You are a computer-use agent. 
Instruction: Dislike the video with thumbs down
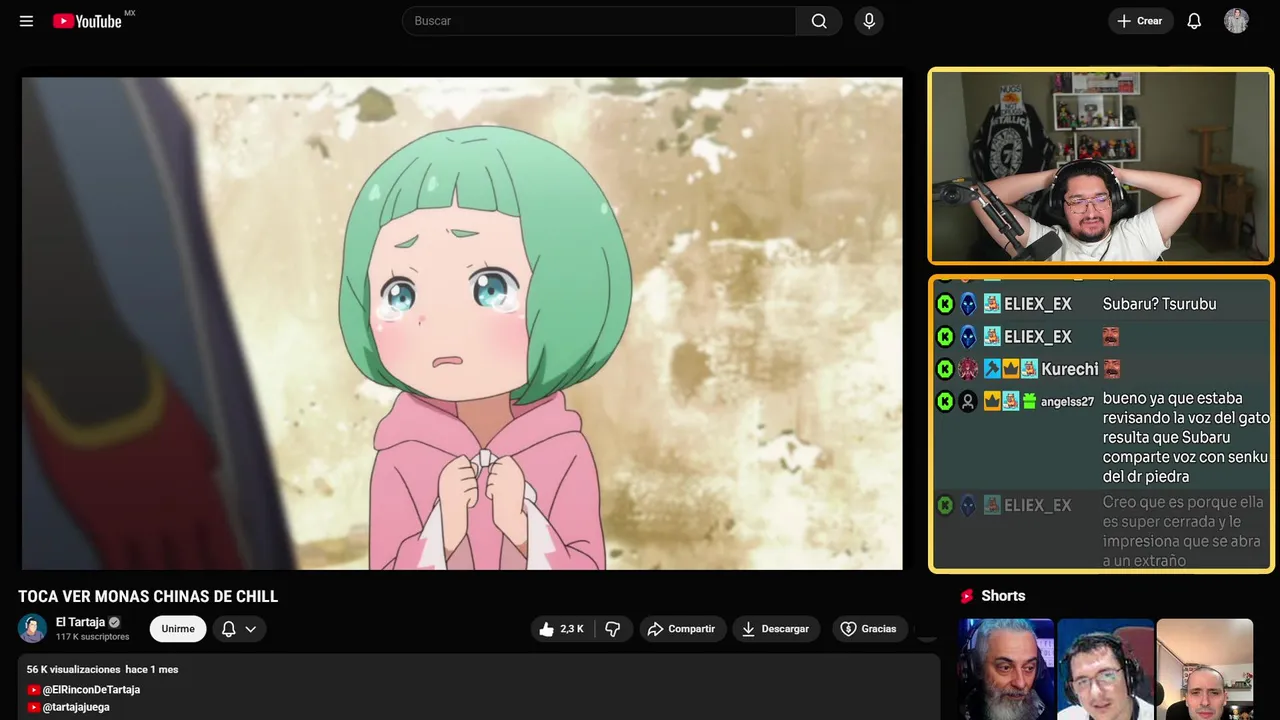click(x=613, y=629)
